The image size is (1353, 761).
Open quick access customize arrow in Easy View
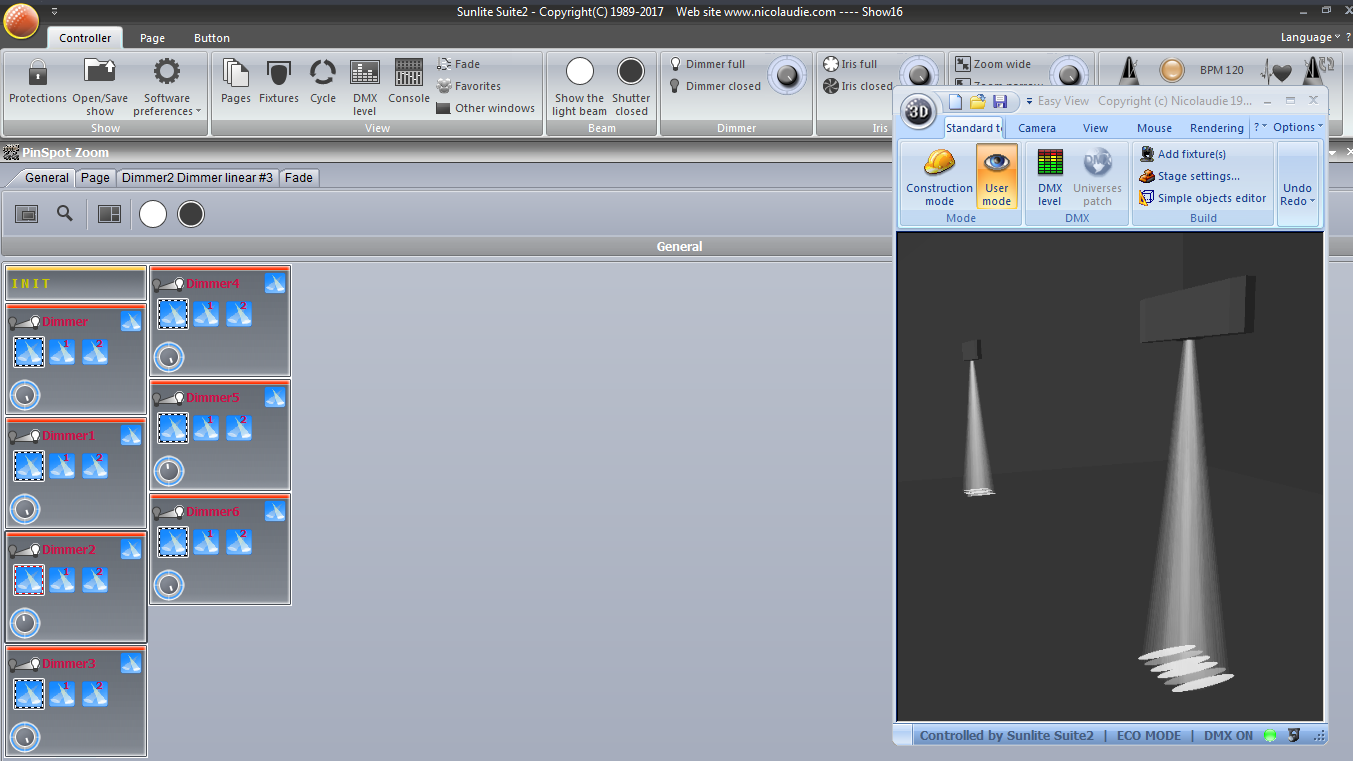tap(1029, 101)
